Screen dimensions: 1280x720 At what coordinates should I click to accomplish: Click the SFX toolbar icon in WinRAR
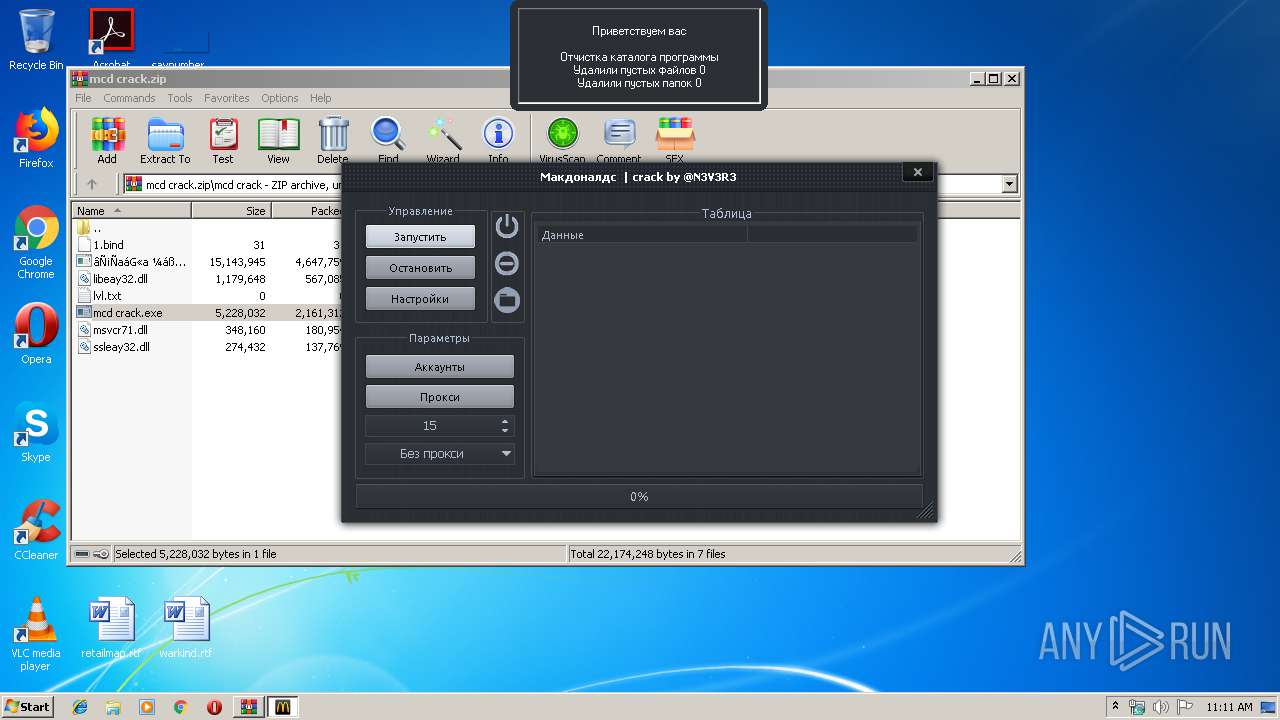click(x=675, y=141)
